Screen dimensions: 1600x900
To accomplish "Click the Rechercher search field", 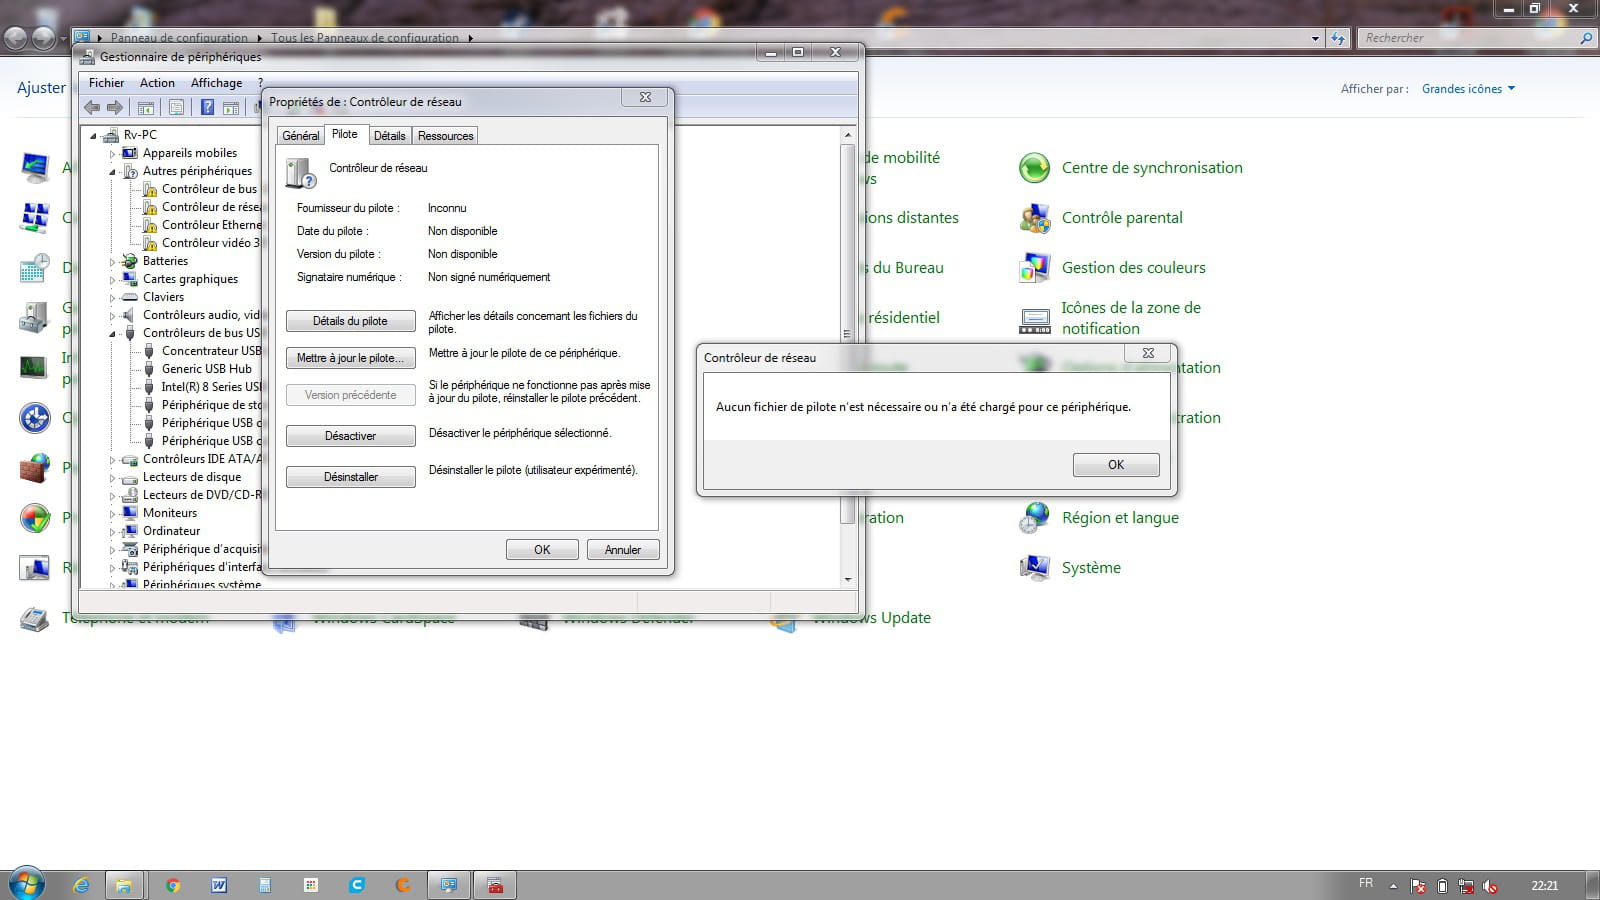I will point(1476,38).
